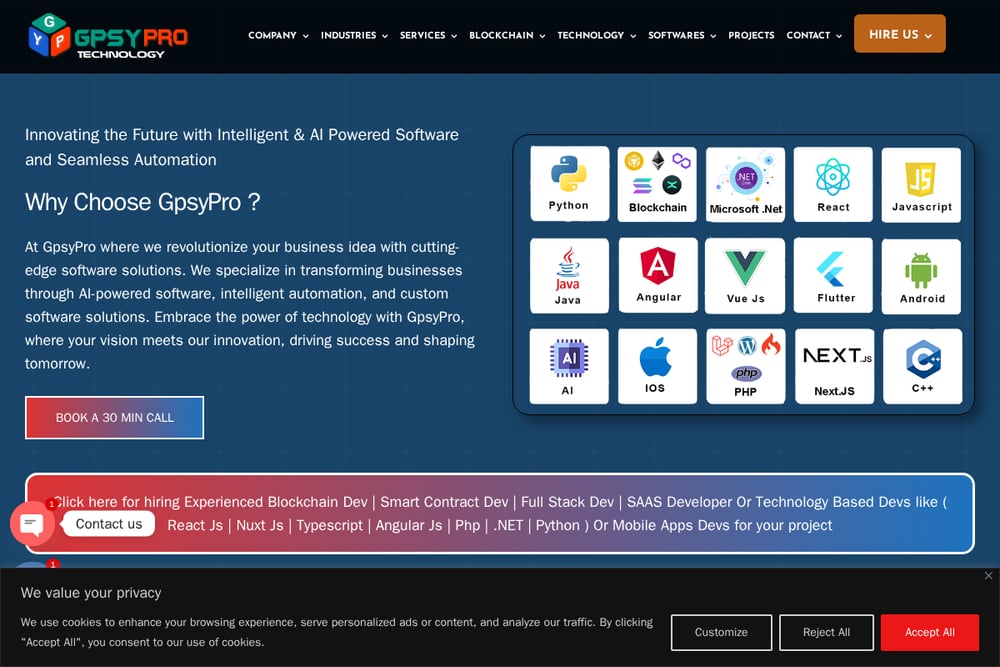The width and height of the screenshot is (1000, 667).
Task: Open the Microsoft .Net tile
Action: point(745,184)
